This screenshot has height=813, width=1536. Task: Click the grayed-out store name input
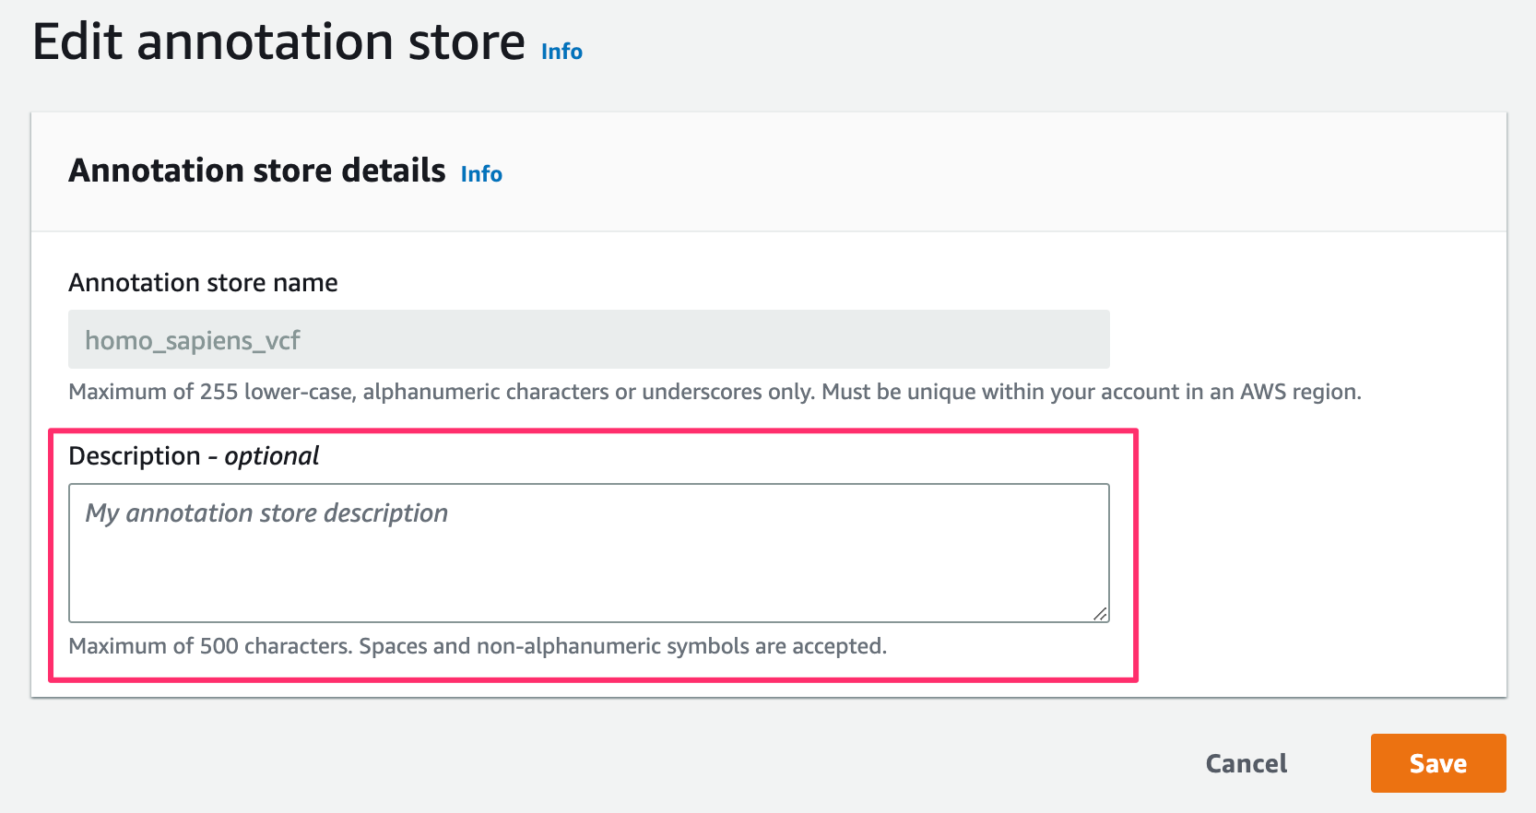588,339
